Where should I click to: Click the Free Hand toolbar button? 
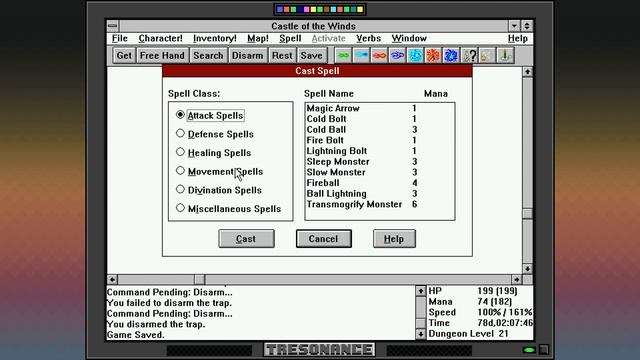coord(162,55)
